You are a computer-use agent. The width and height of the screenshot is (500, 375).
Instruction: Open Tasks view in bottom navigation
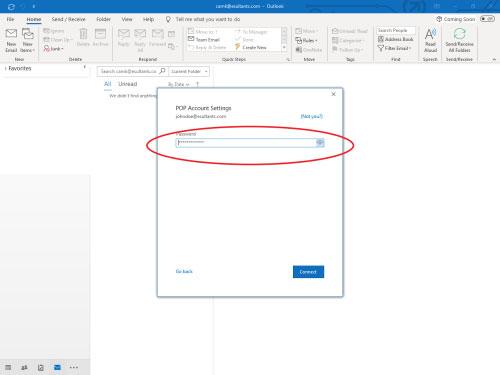coord(41,367)
